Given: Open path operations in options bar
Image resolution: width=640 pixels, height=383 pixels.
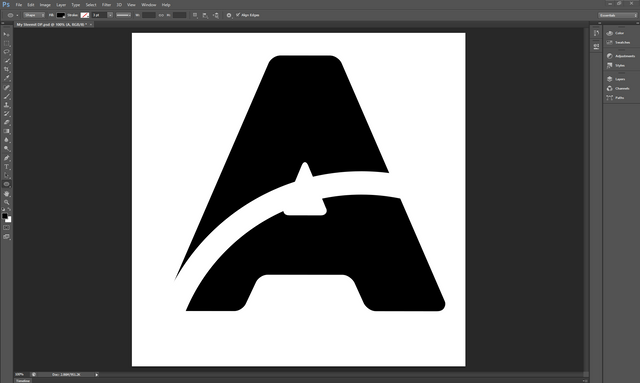Looking at the screenshot, I should [x=195, y=15].
